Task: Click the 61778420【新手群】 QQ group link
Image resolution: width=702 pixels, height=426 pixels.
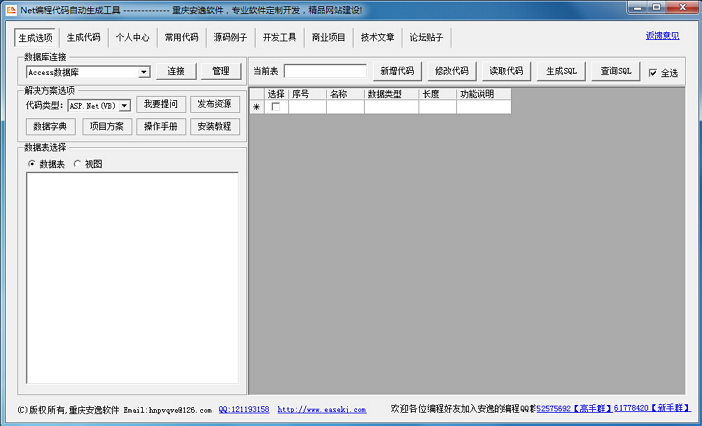Action: click(652, 409)
